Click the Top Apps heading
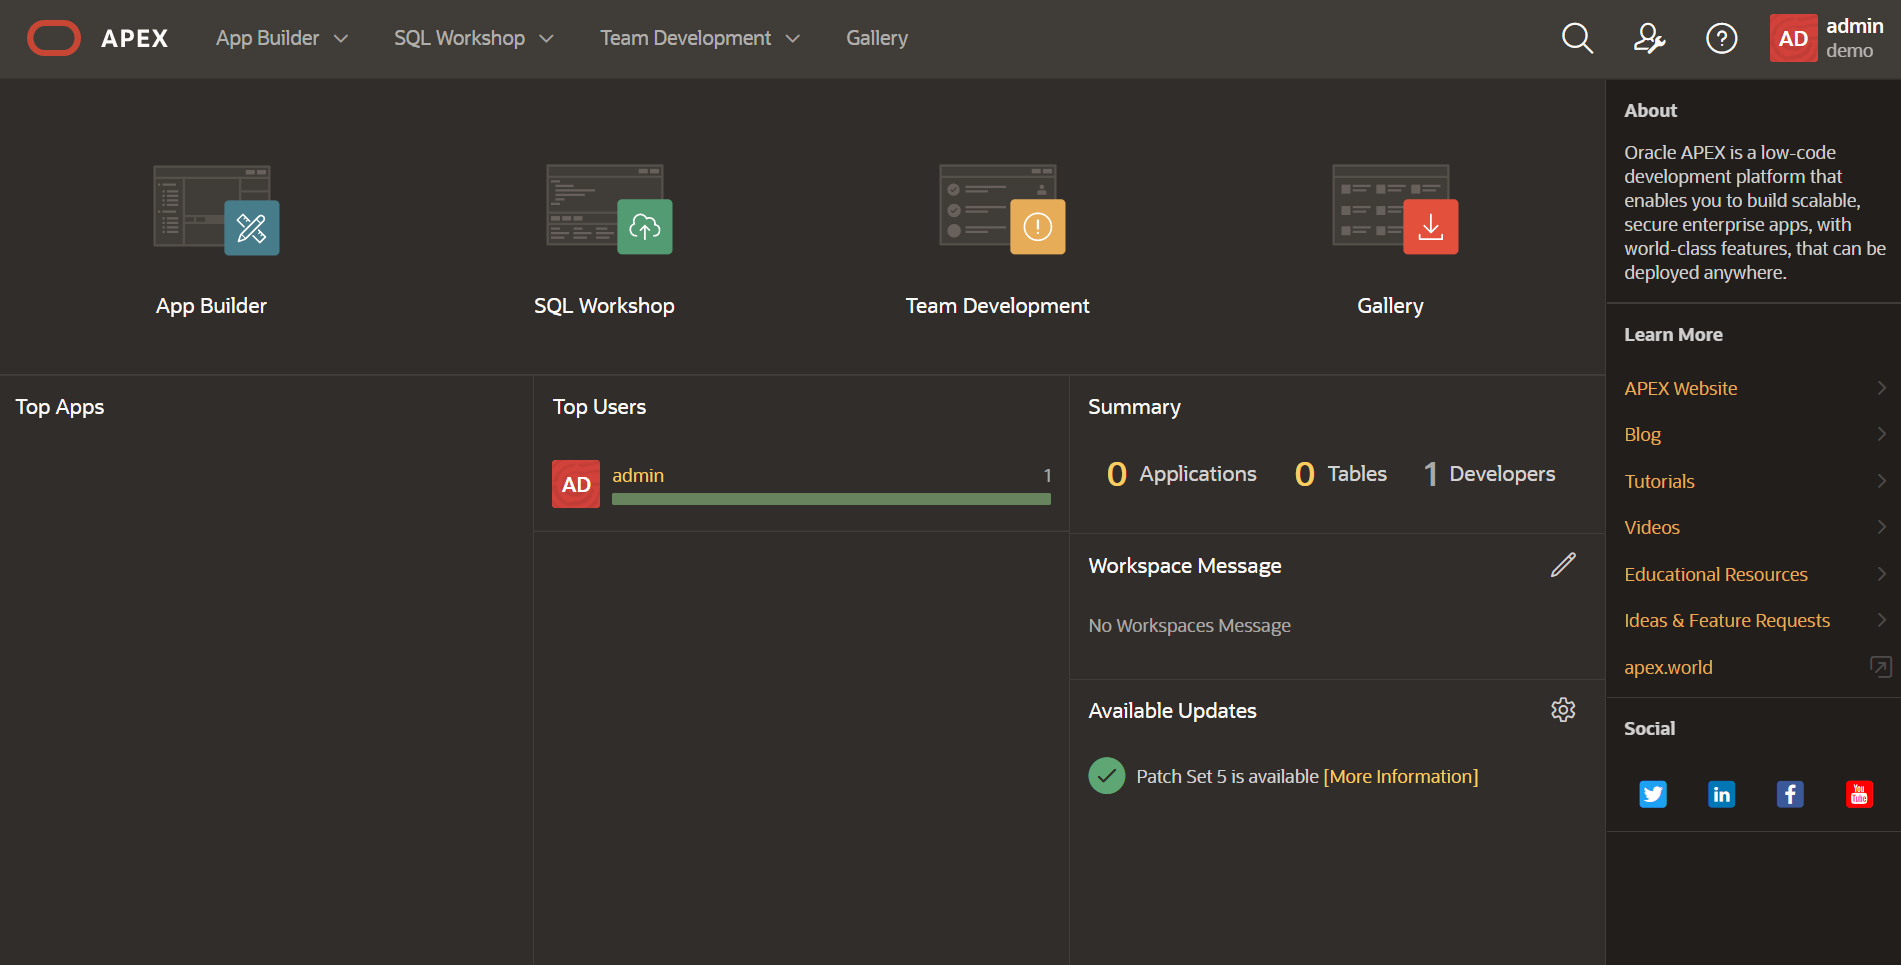Image resolution: width=1901 pixels, height=965 pixels. (x=60, y=407)
